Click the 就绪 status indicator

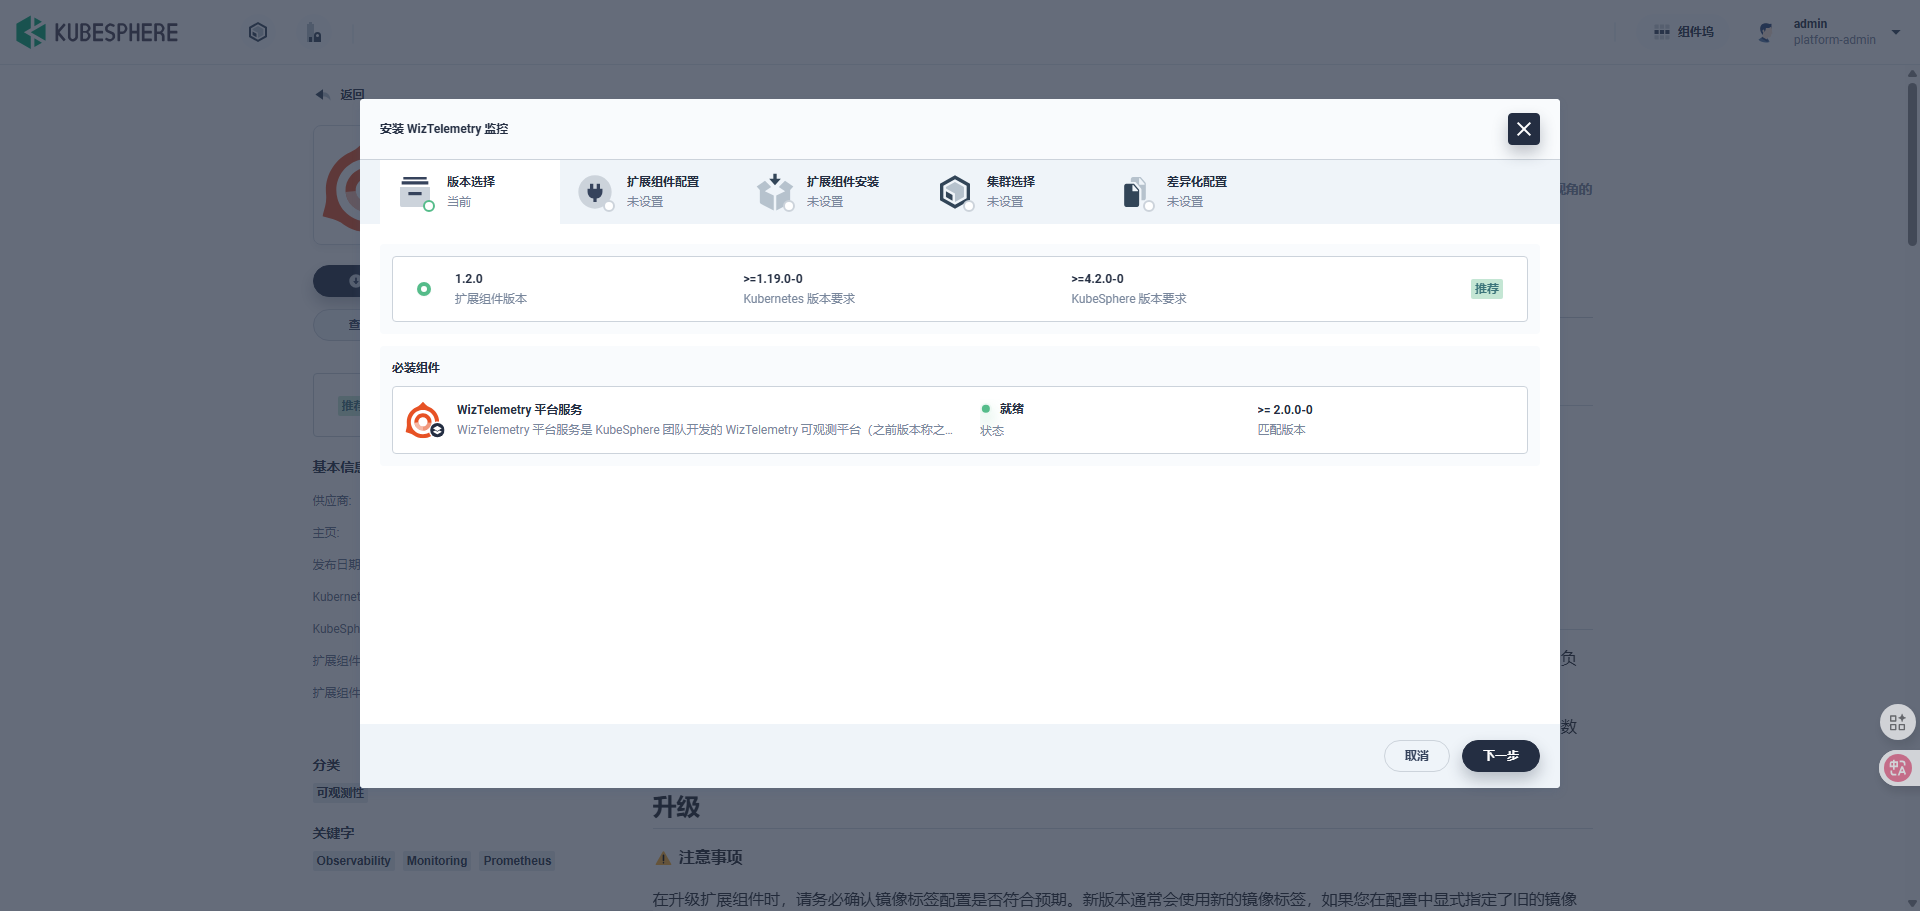(1002, 409)
